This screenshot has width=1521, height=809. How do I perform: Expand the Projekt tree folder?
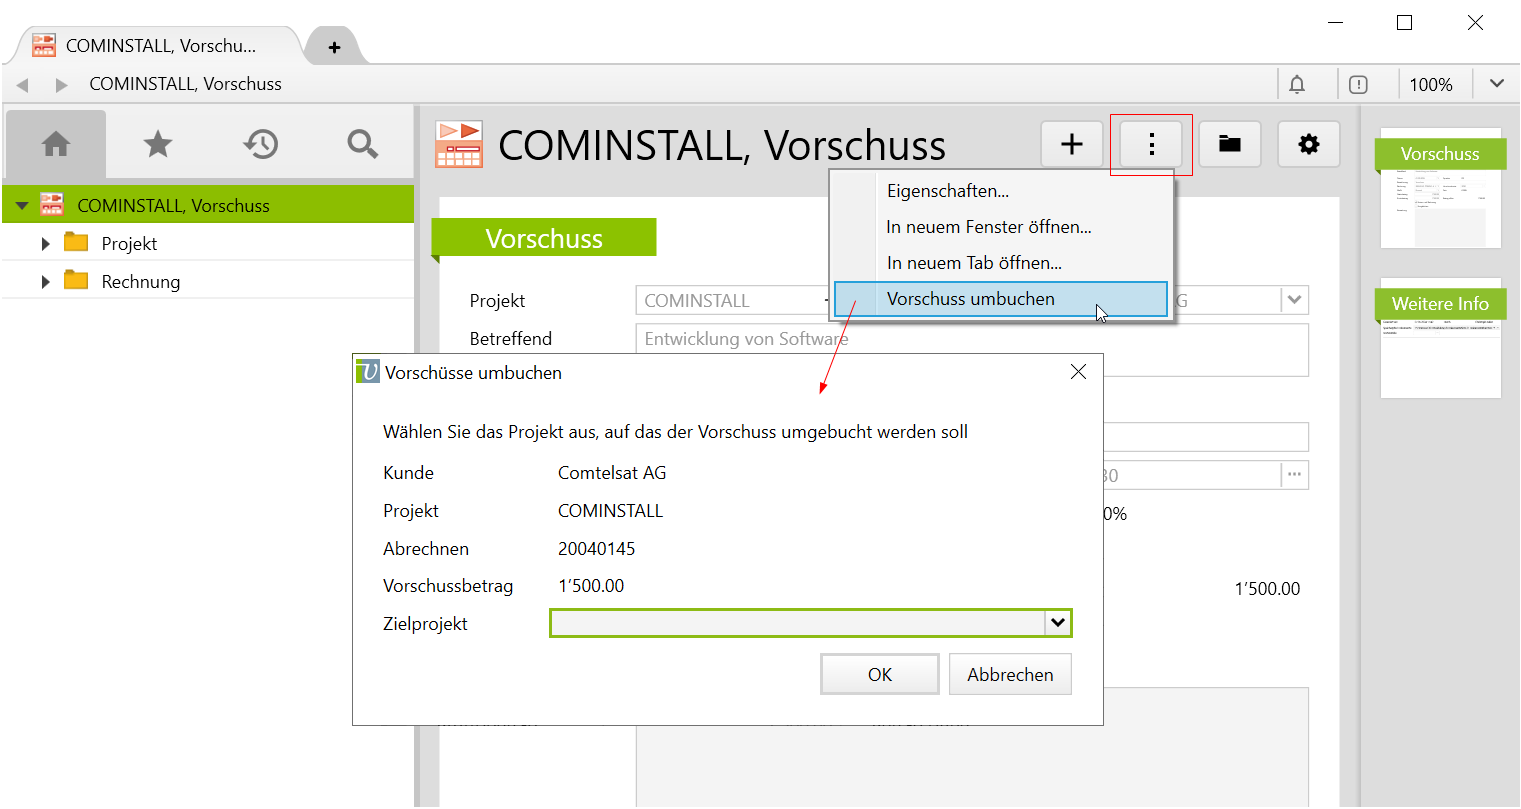46,244
